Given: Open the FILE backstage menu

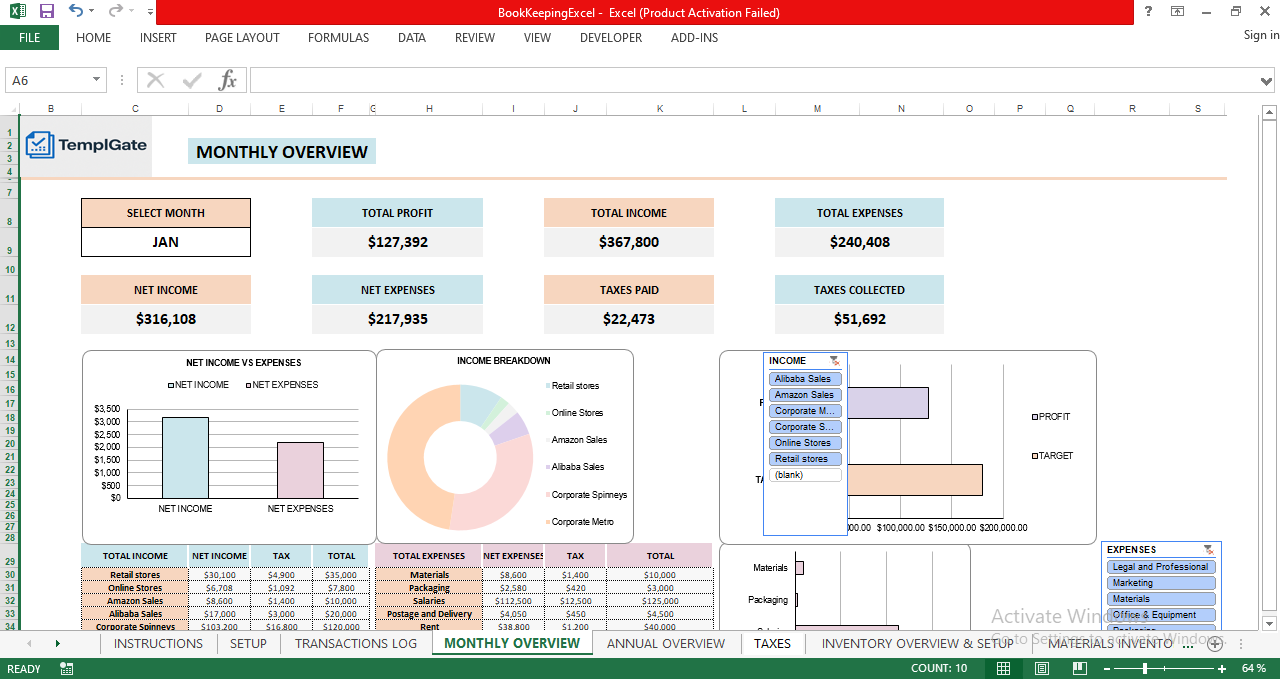Looking at the screenshot, I should click(x=29, y=38).
